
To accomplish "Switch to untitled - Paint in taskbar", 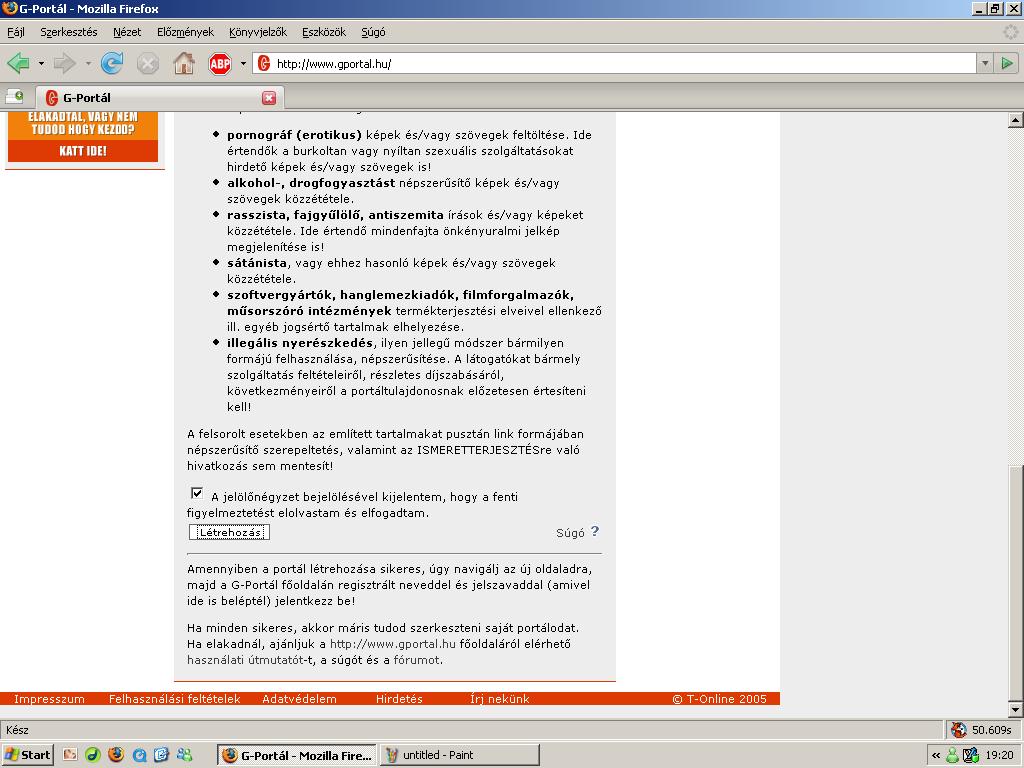I will click(x=460, y=755).
